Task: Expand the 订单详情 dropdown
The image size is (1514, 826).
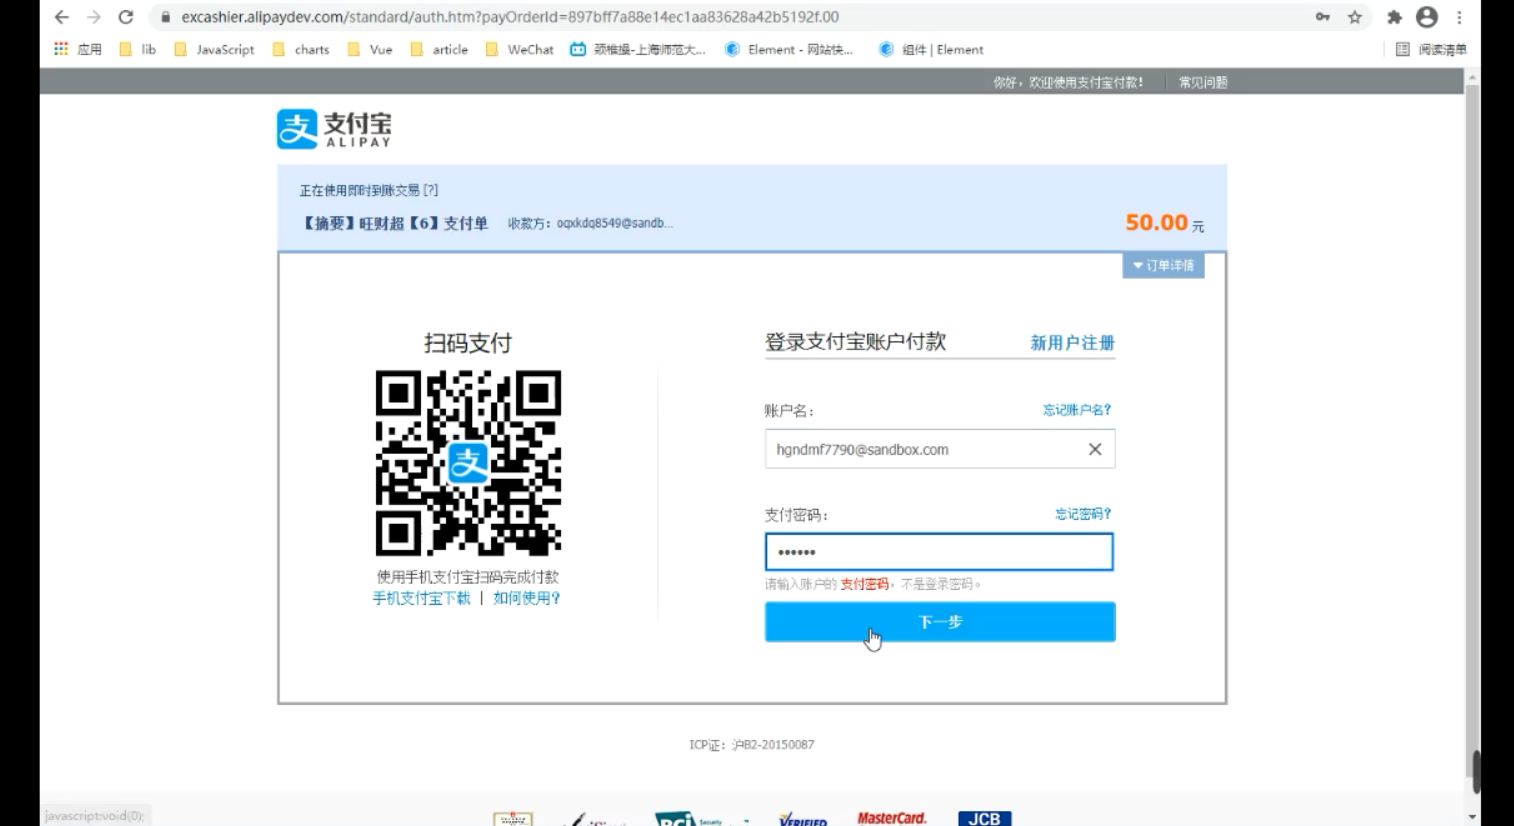Action: (1163, 265)
